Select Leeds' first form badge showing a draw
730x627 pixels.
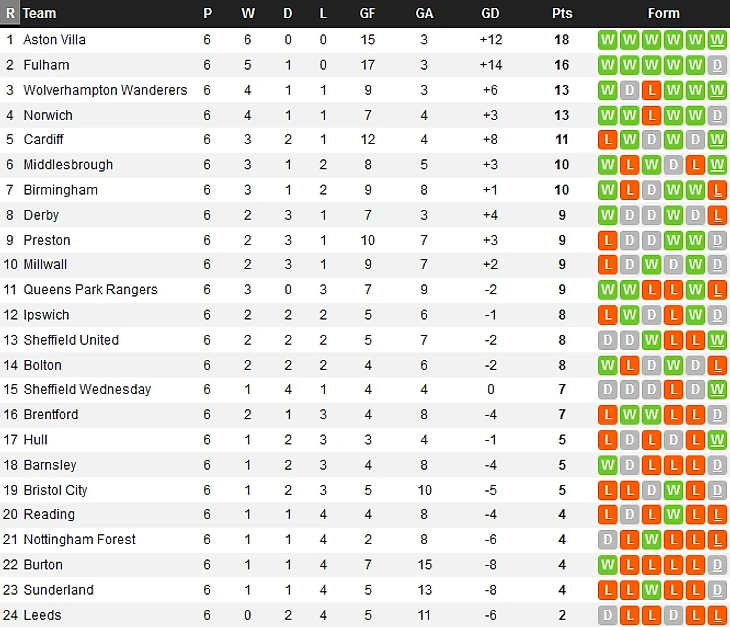pos(608,615)
